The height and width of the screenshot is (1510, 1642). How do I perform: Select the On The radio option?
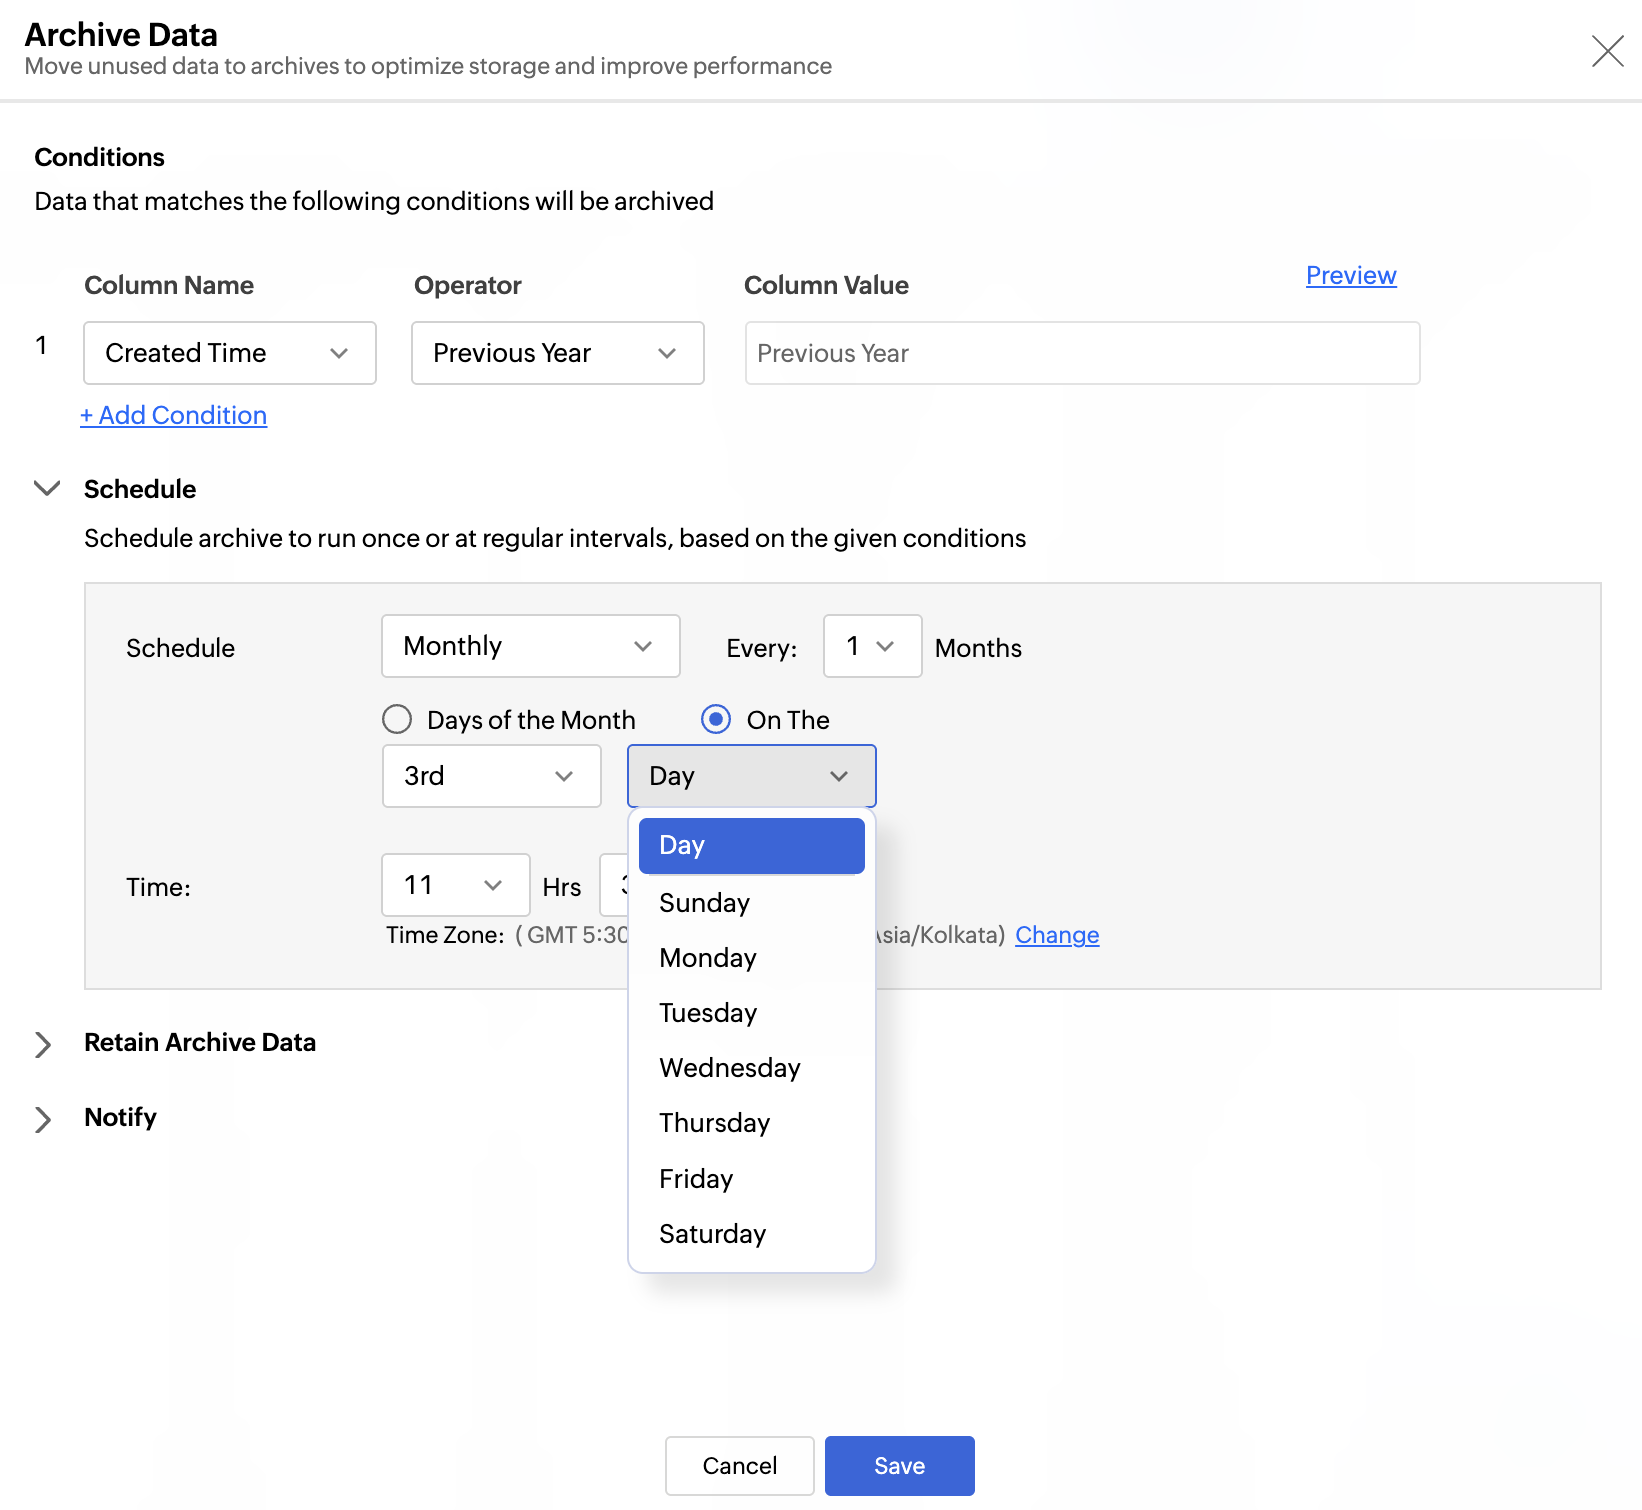tap(716, 720)
